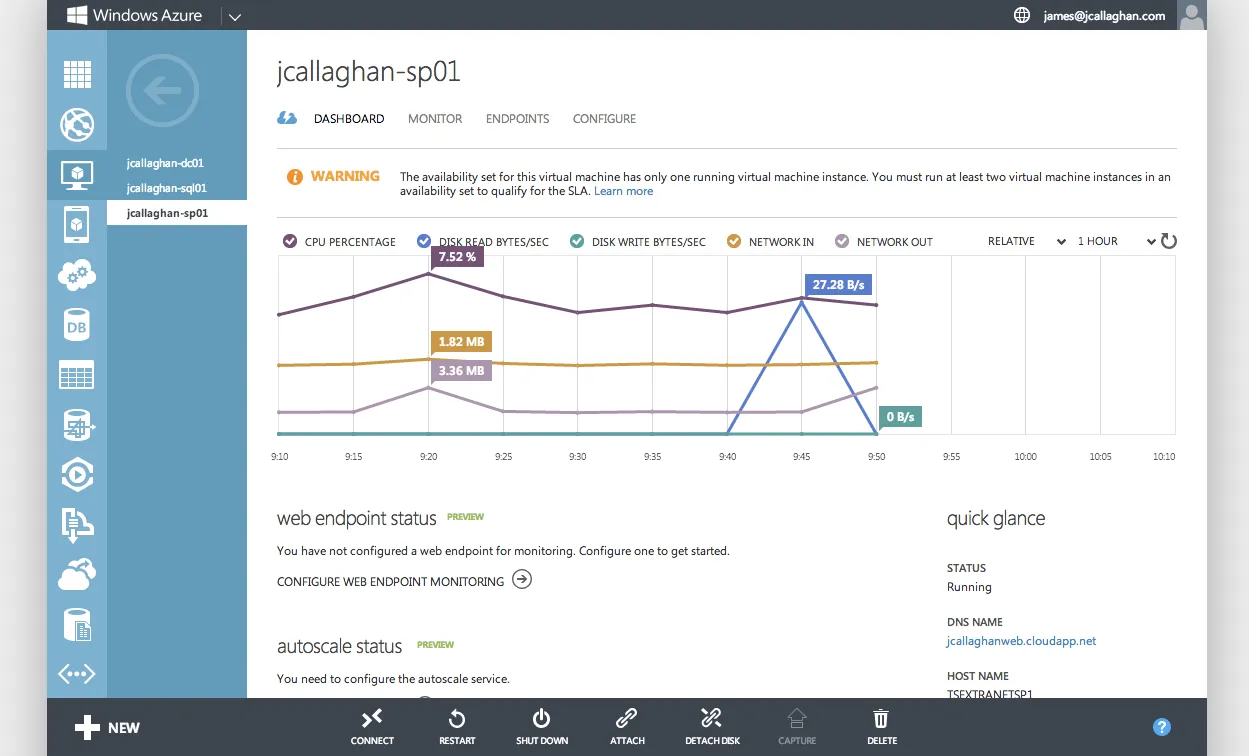Click the 7.52 % CPU data label

pyautogui.click(x=457, y=257)
